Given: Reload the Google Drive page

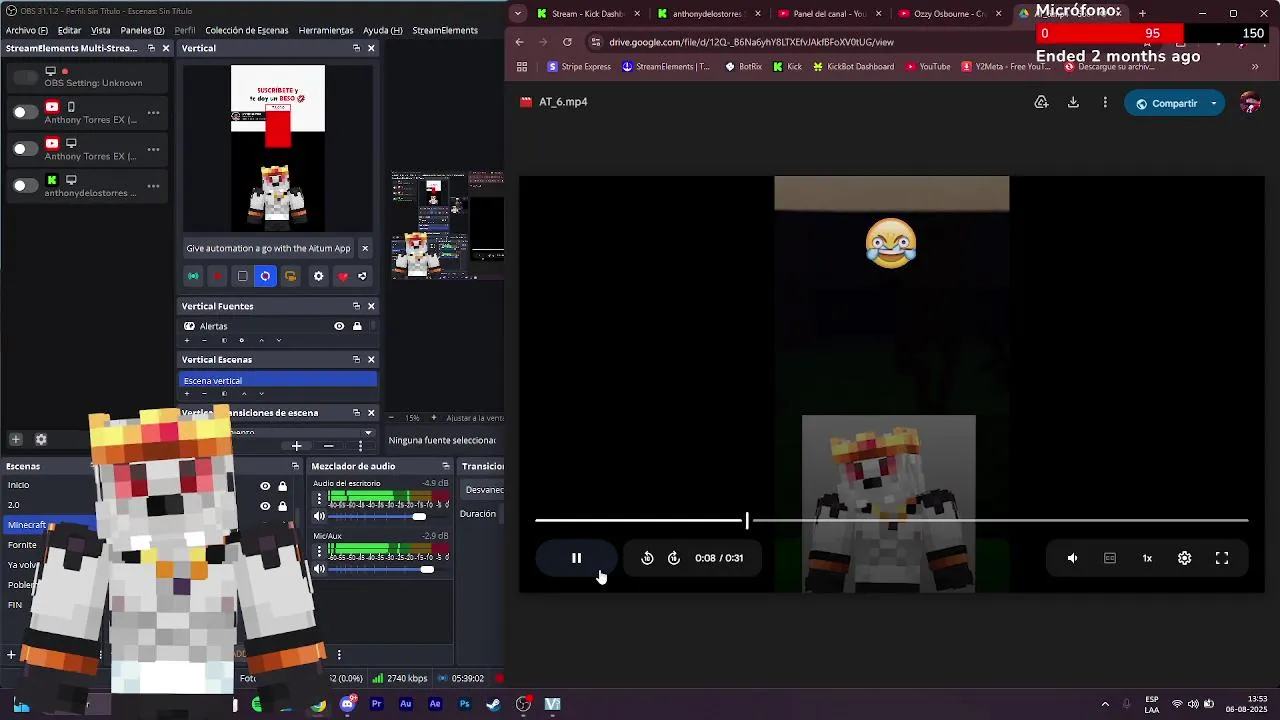Looking at the screenshot, I should coord(567,42).
